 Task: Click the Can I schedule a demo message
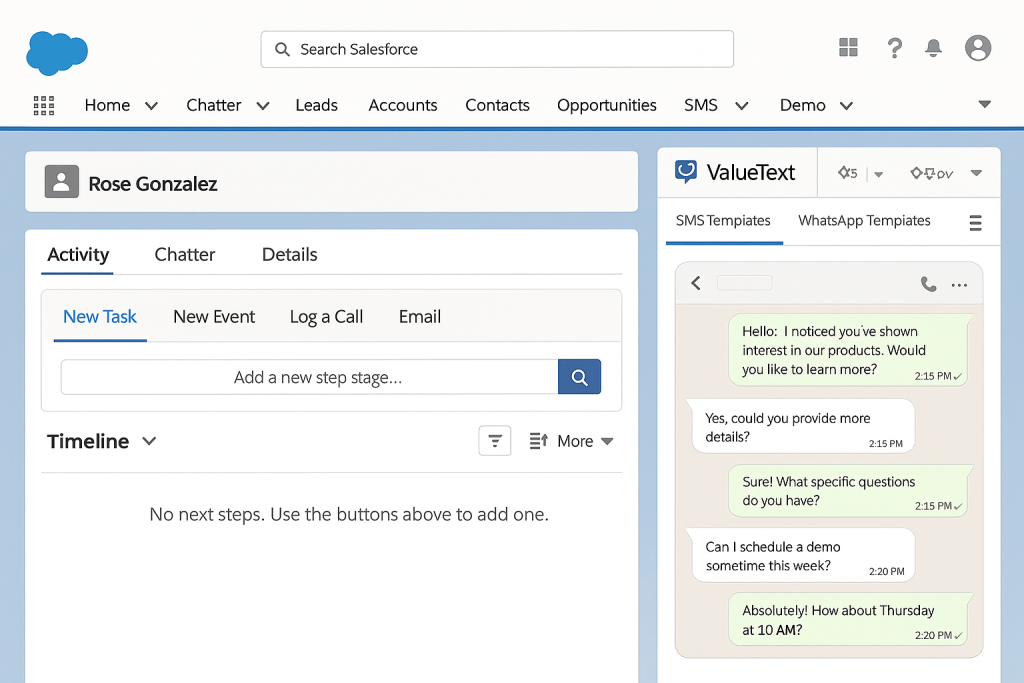[x=803, y=555]
